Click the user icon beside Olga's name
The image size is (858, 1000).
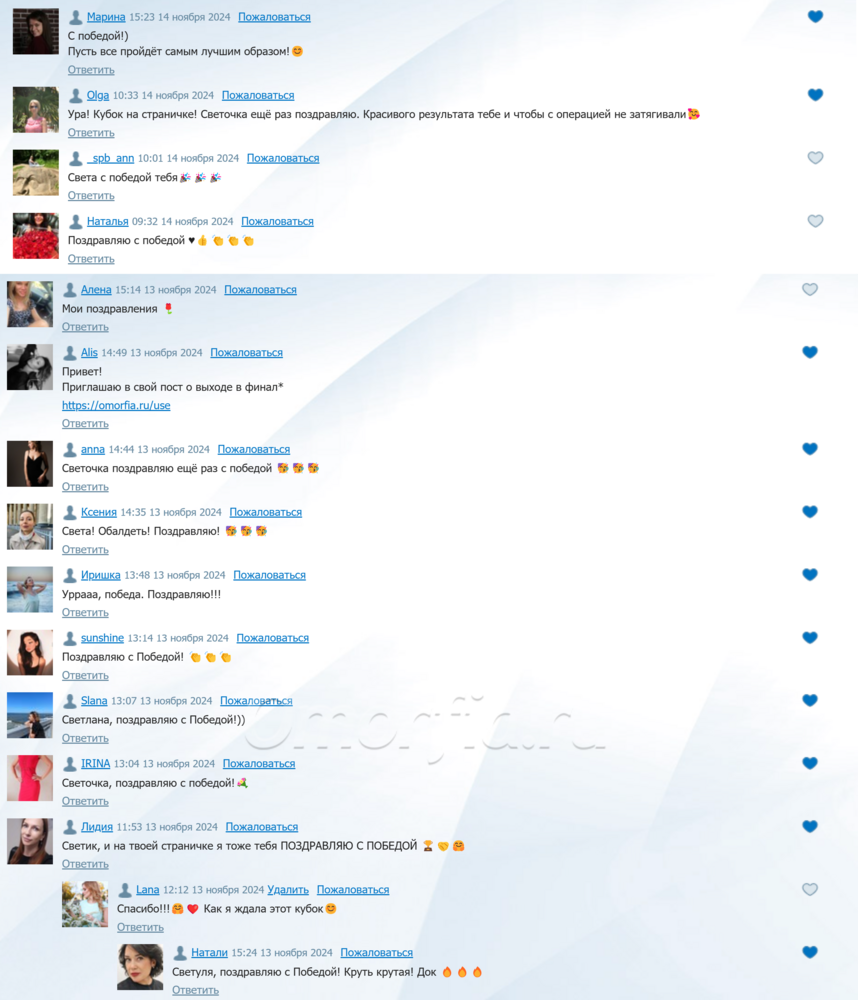pyautogui.click(x=75, y=95)
